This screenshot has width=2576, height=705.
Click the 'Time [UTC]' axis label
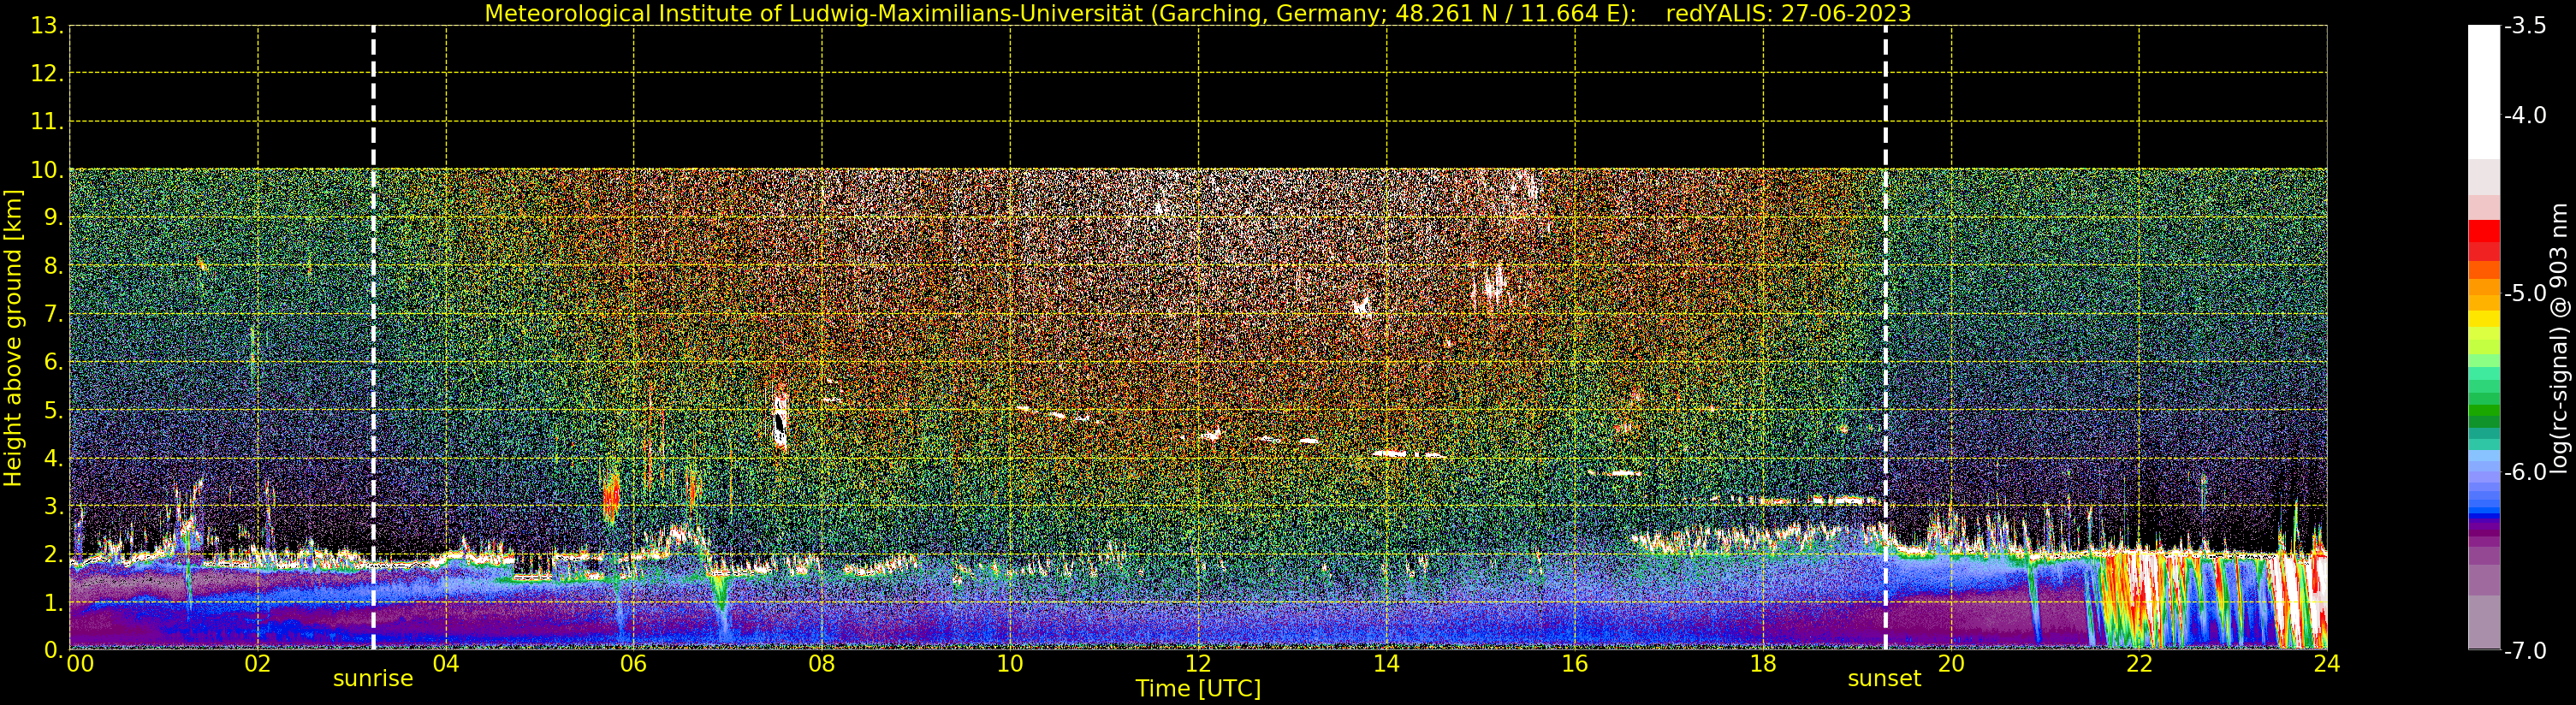pos(1198,689)
